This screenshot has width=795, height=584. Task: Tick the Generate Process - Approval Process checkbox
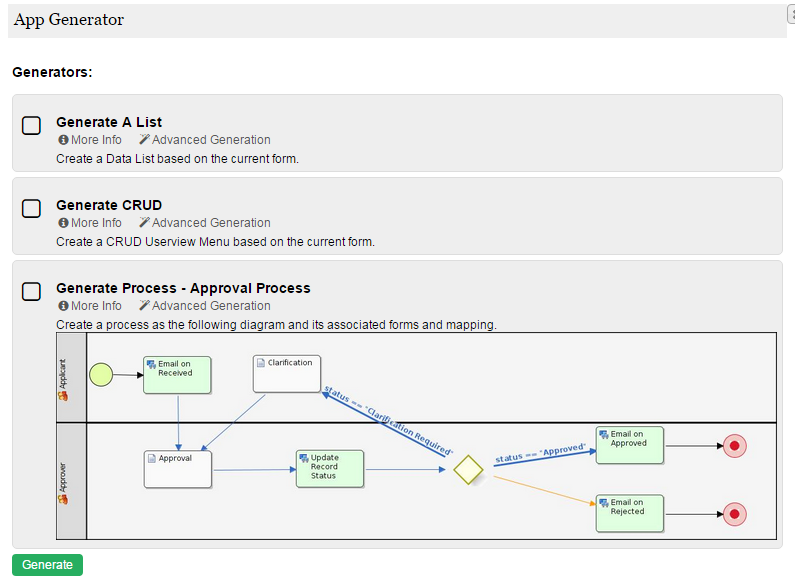coord(31,291)
